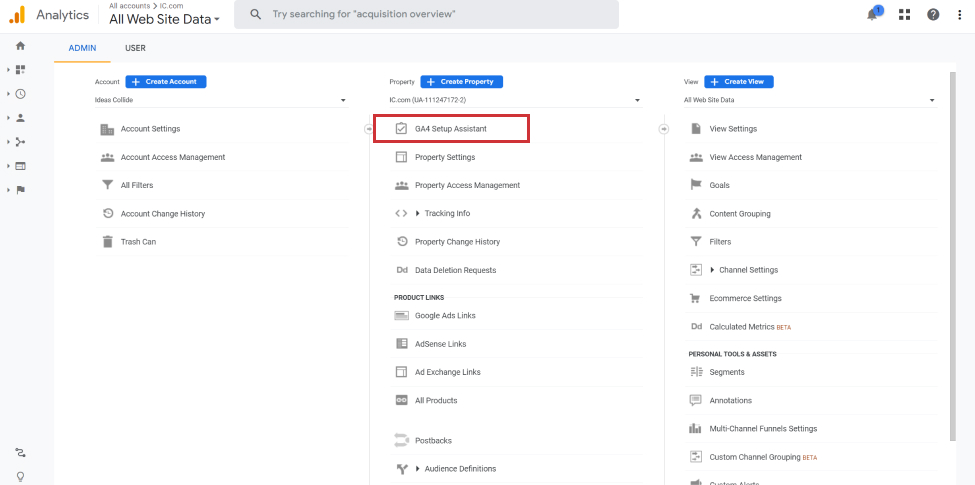Viewport: 975px width, 485px height.
Task: Open Property Access Management
Action: point(468,185)
